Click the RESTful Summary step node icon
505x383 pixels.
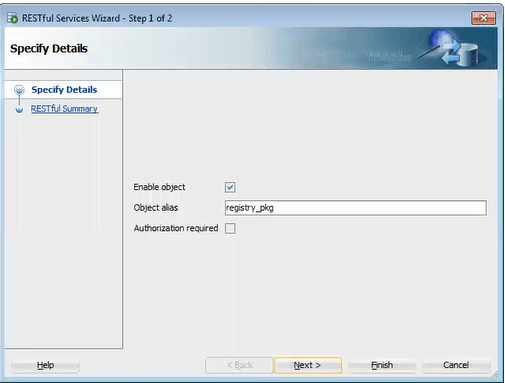[x=19, y=109]
